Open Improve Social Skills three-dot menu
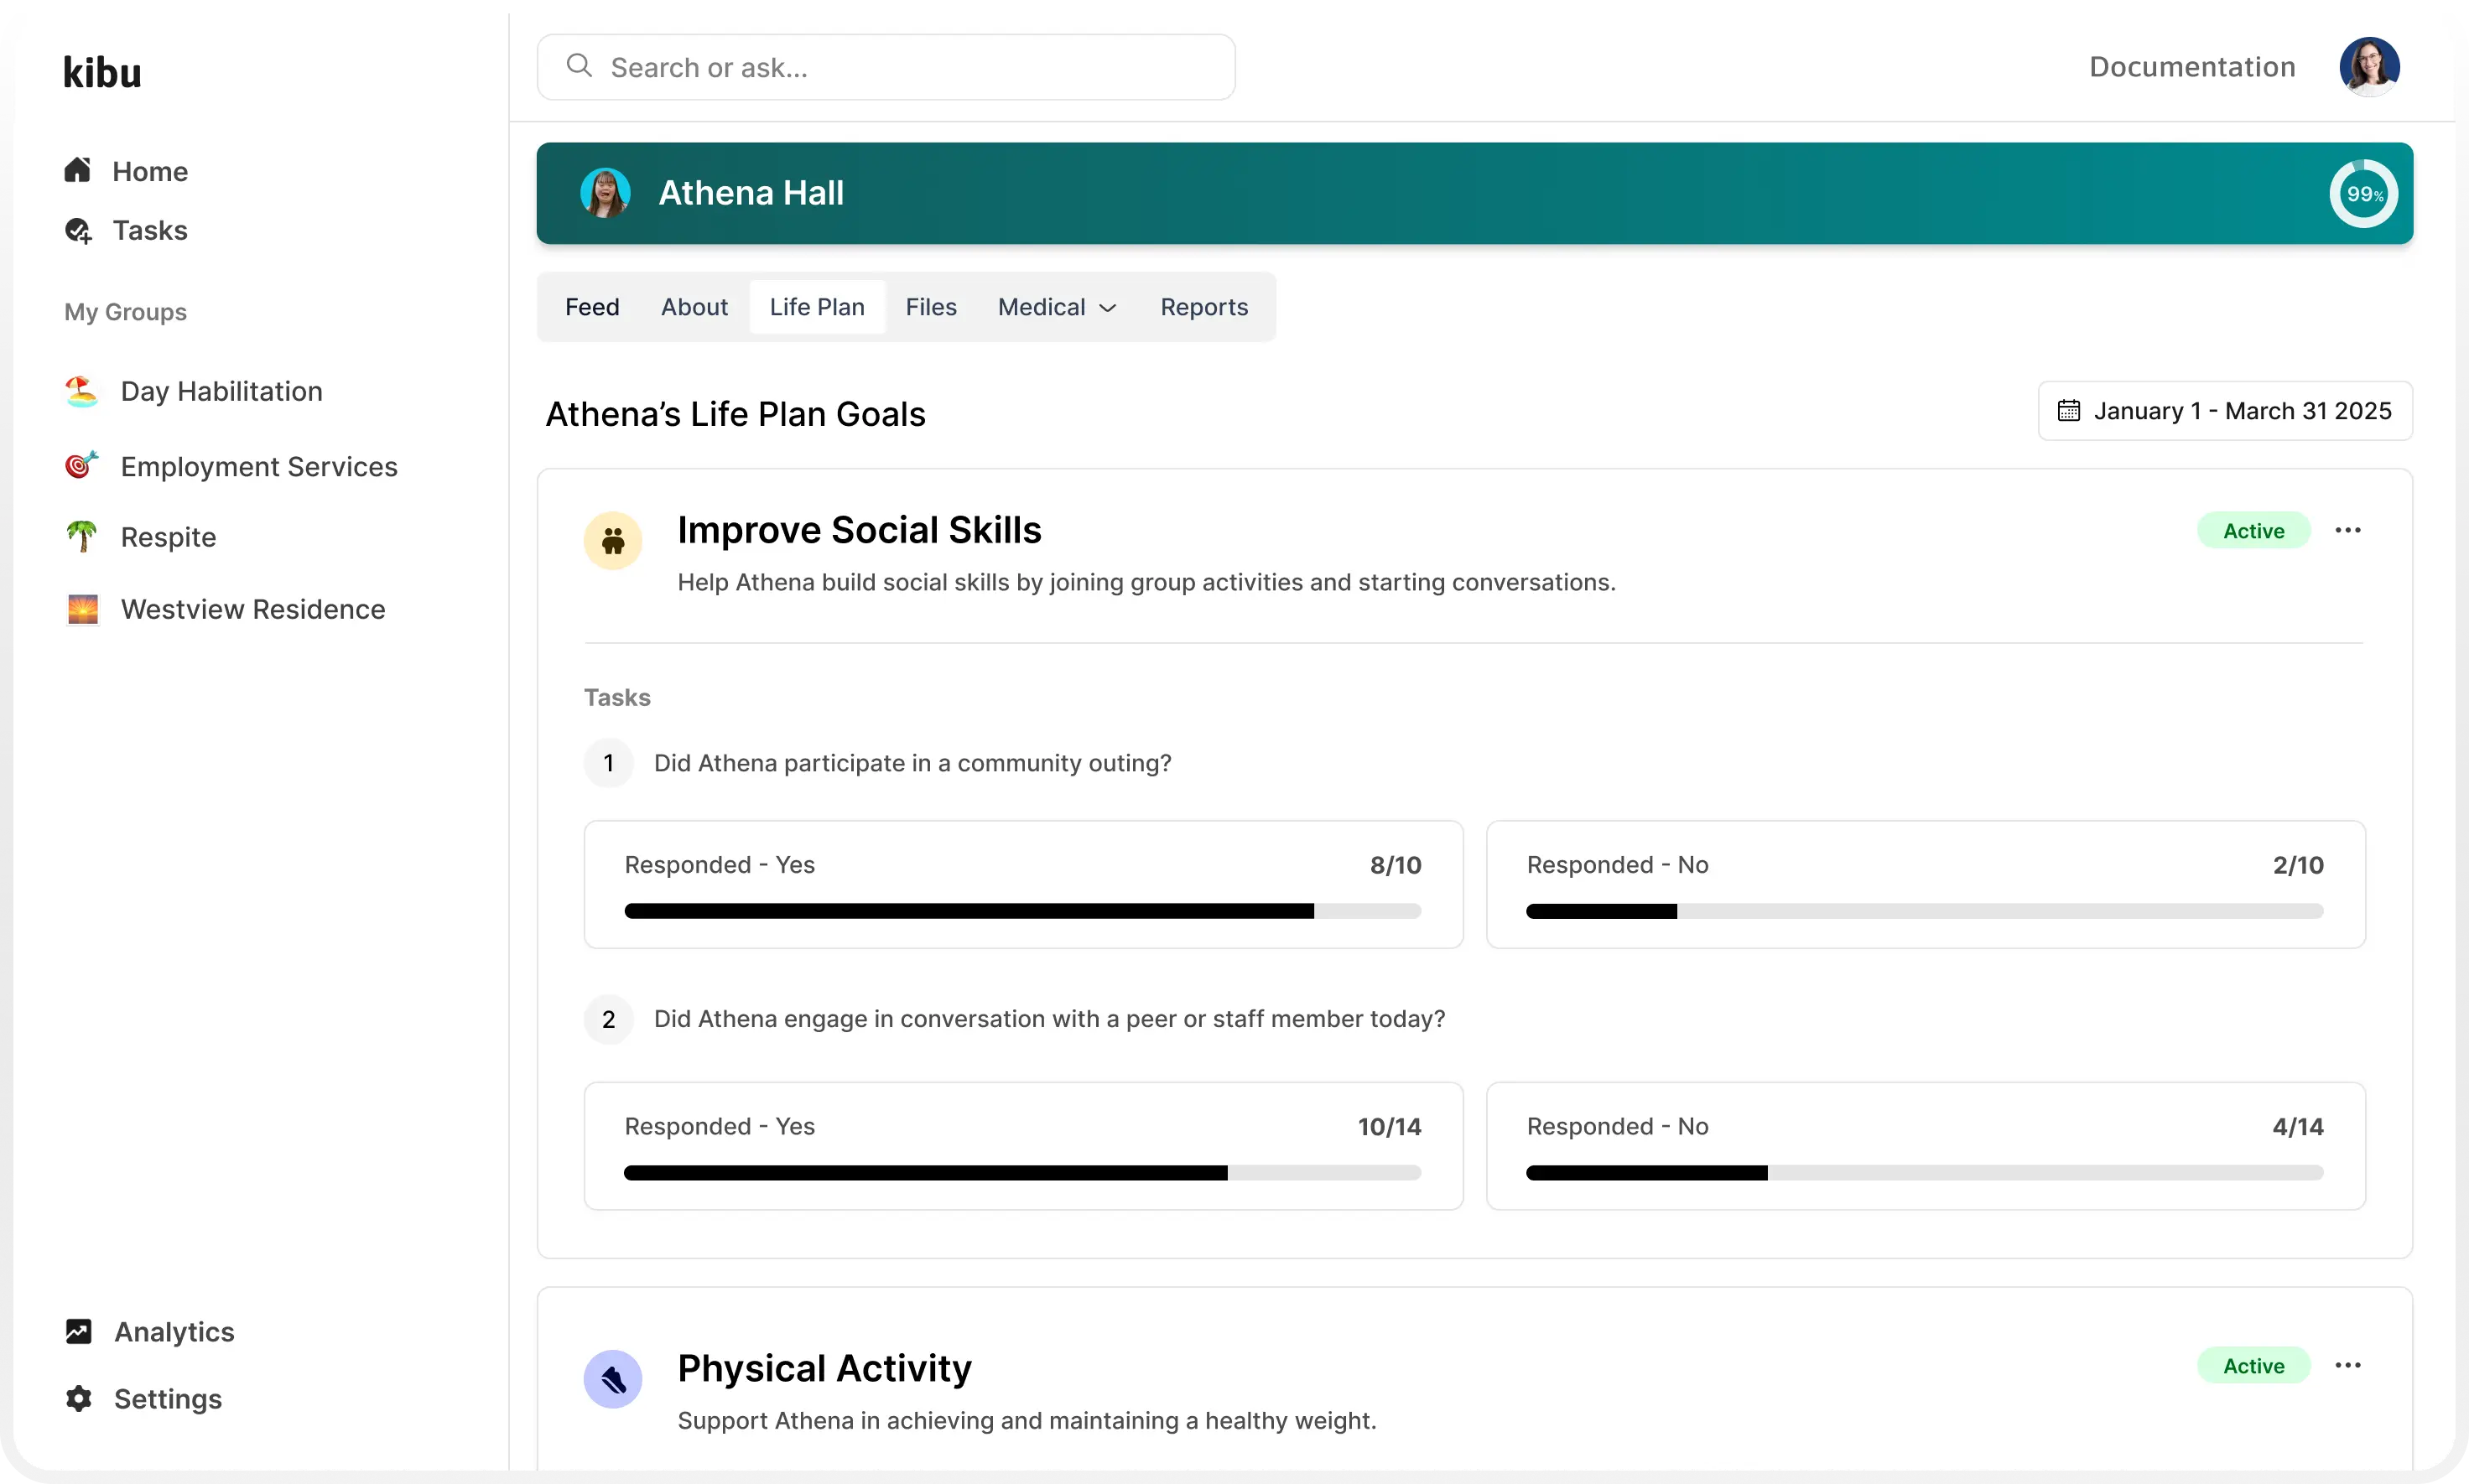This screenshot has width=2469, height=1484. (x=2347, y=530)
